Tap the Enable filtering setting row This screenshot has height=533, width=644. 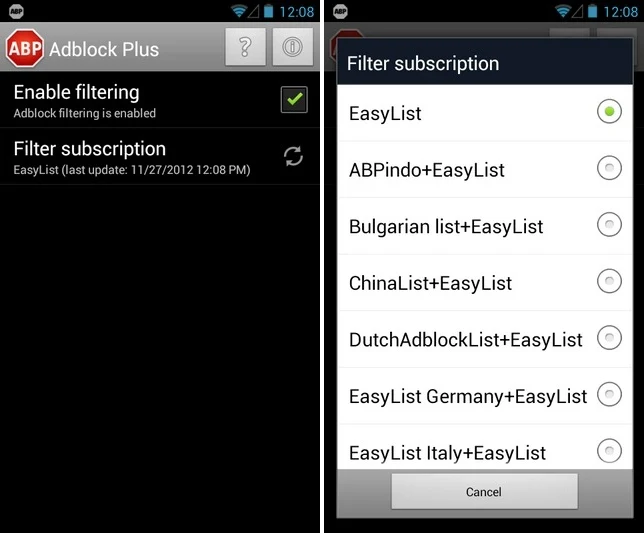160,100
